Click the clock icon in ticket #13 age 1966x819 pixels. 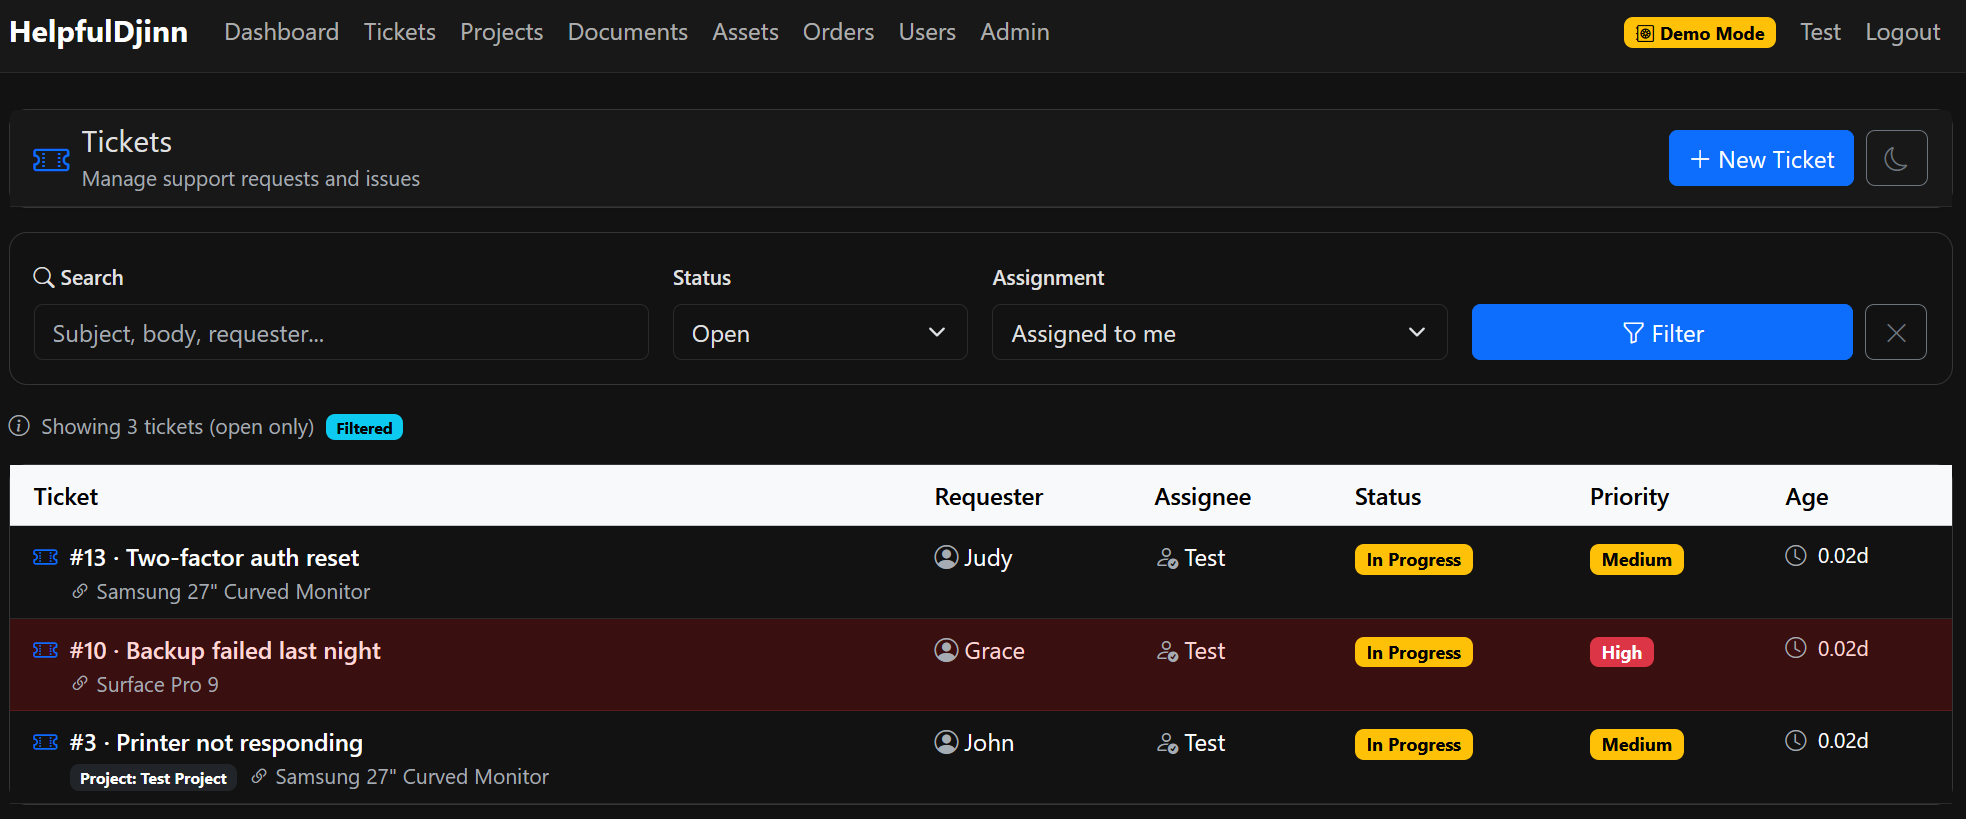click(1796, 556)
